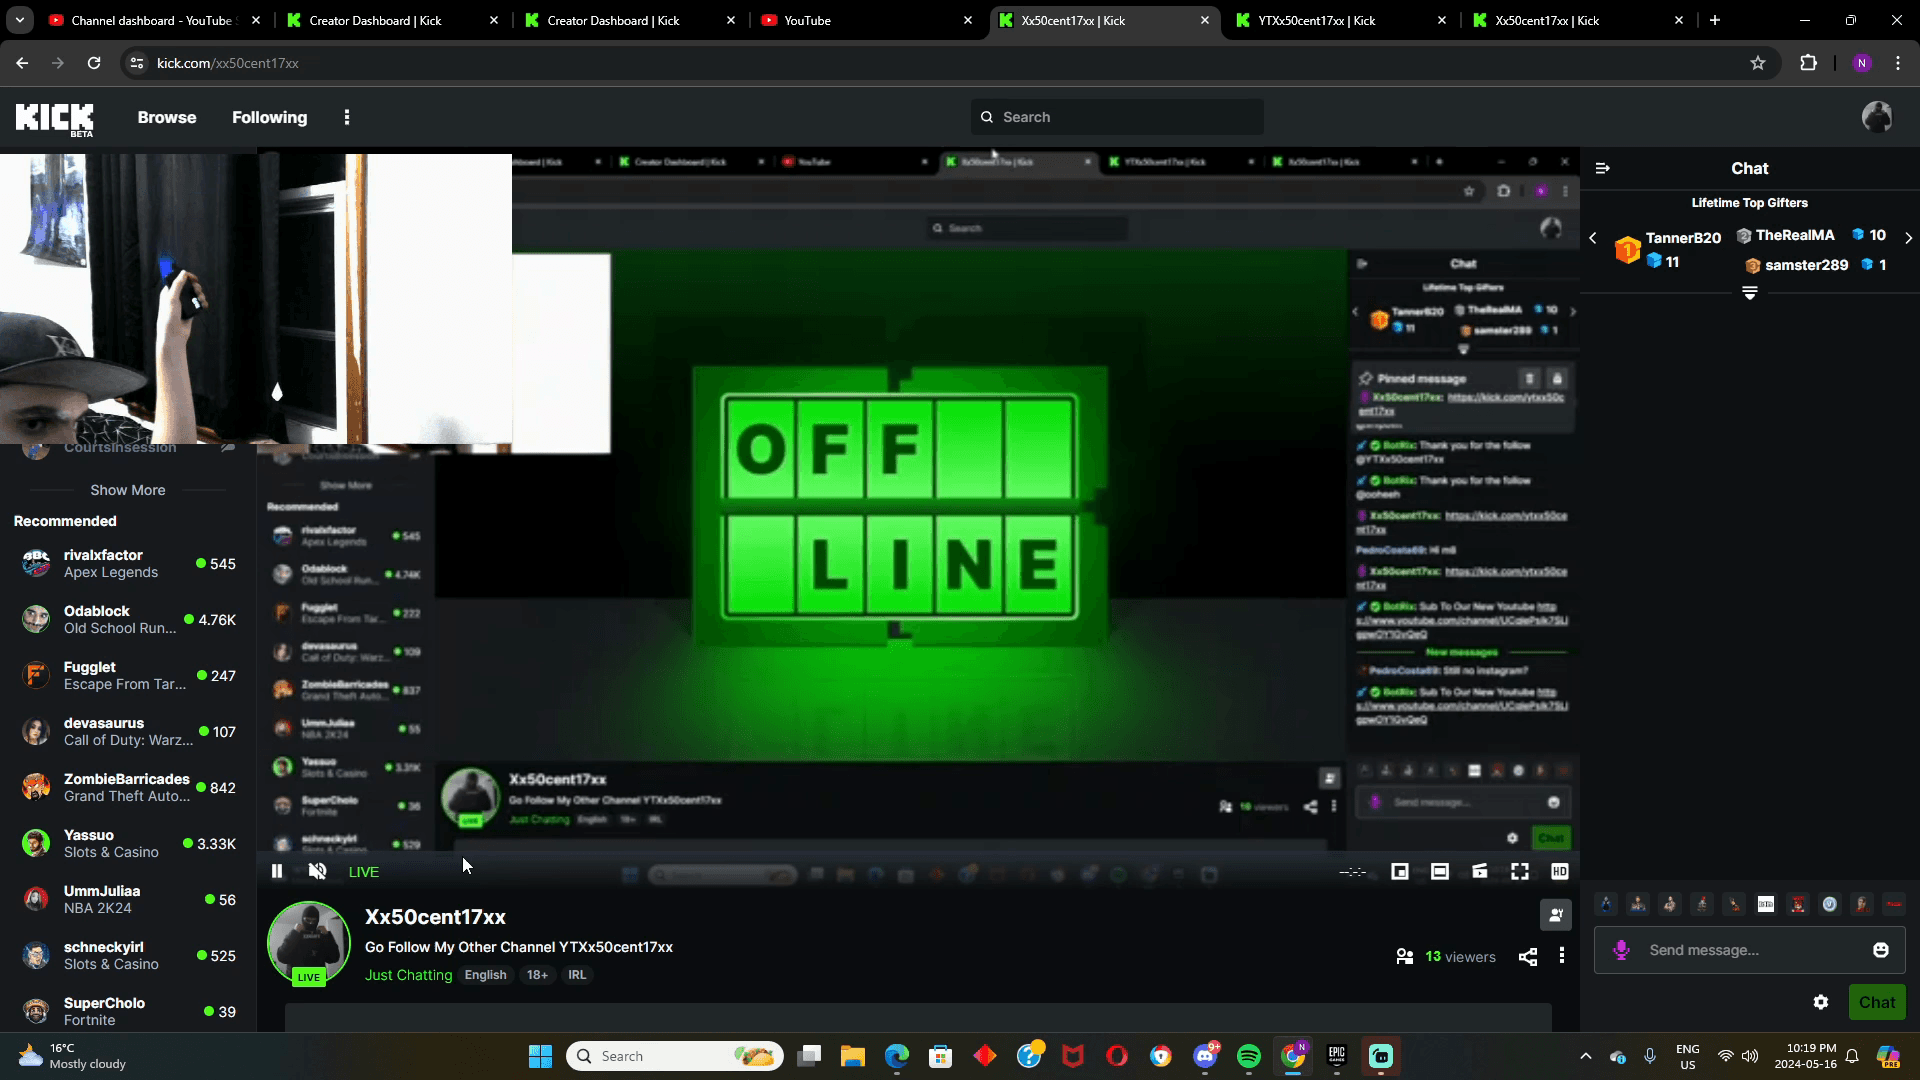
Task: Open File Explorer from taskbar
Action: [x=852, y=1056]
